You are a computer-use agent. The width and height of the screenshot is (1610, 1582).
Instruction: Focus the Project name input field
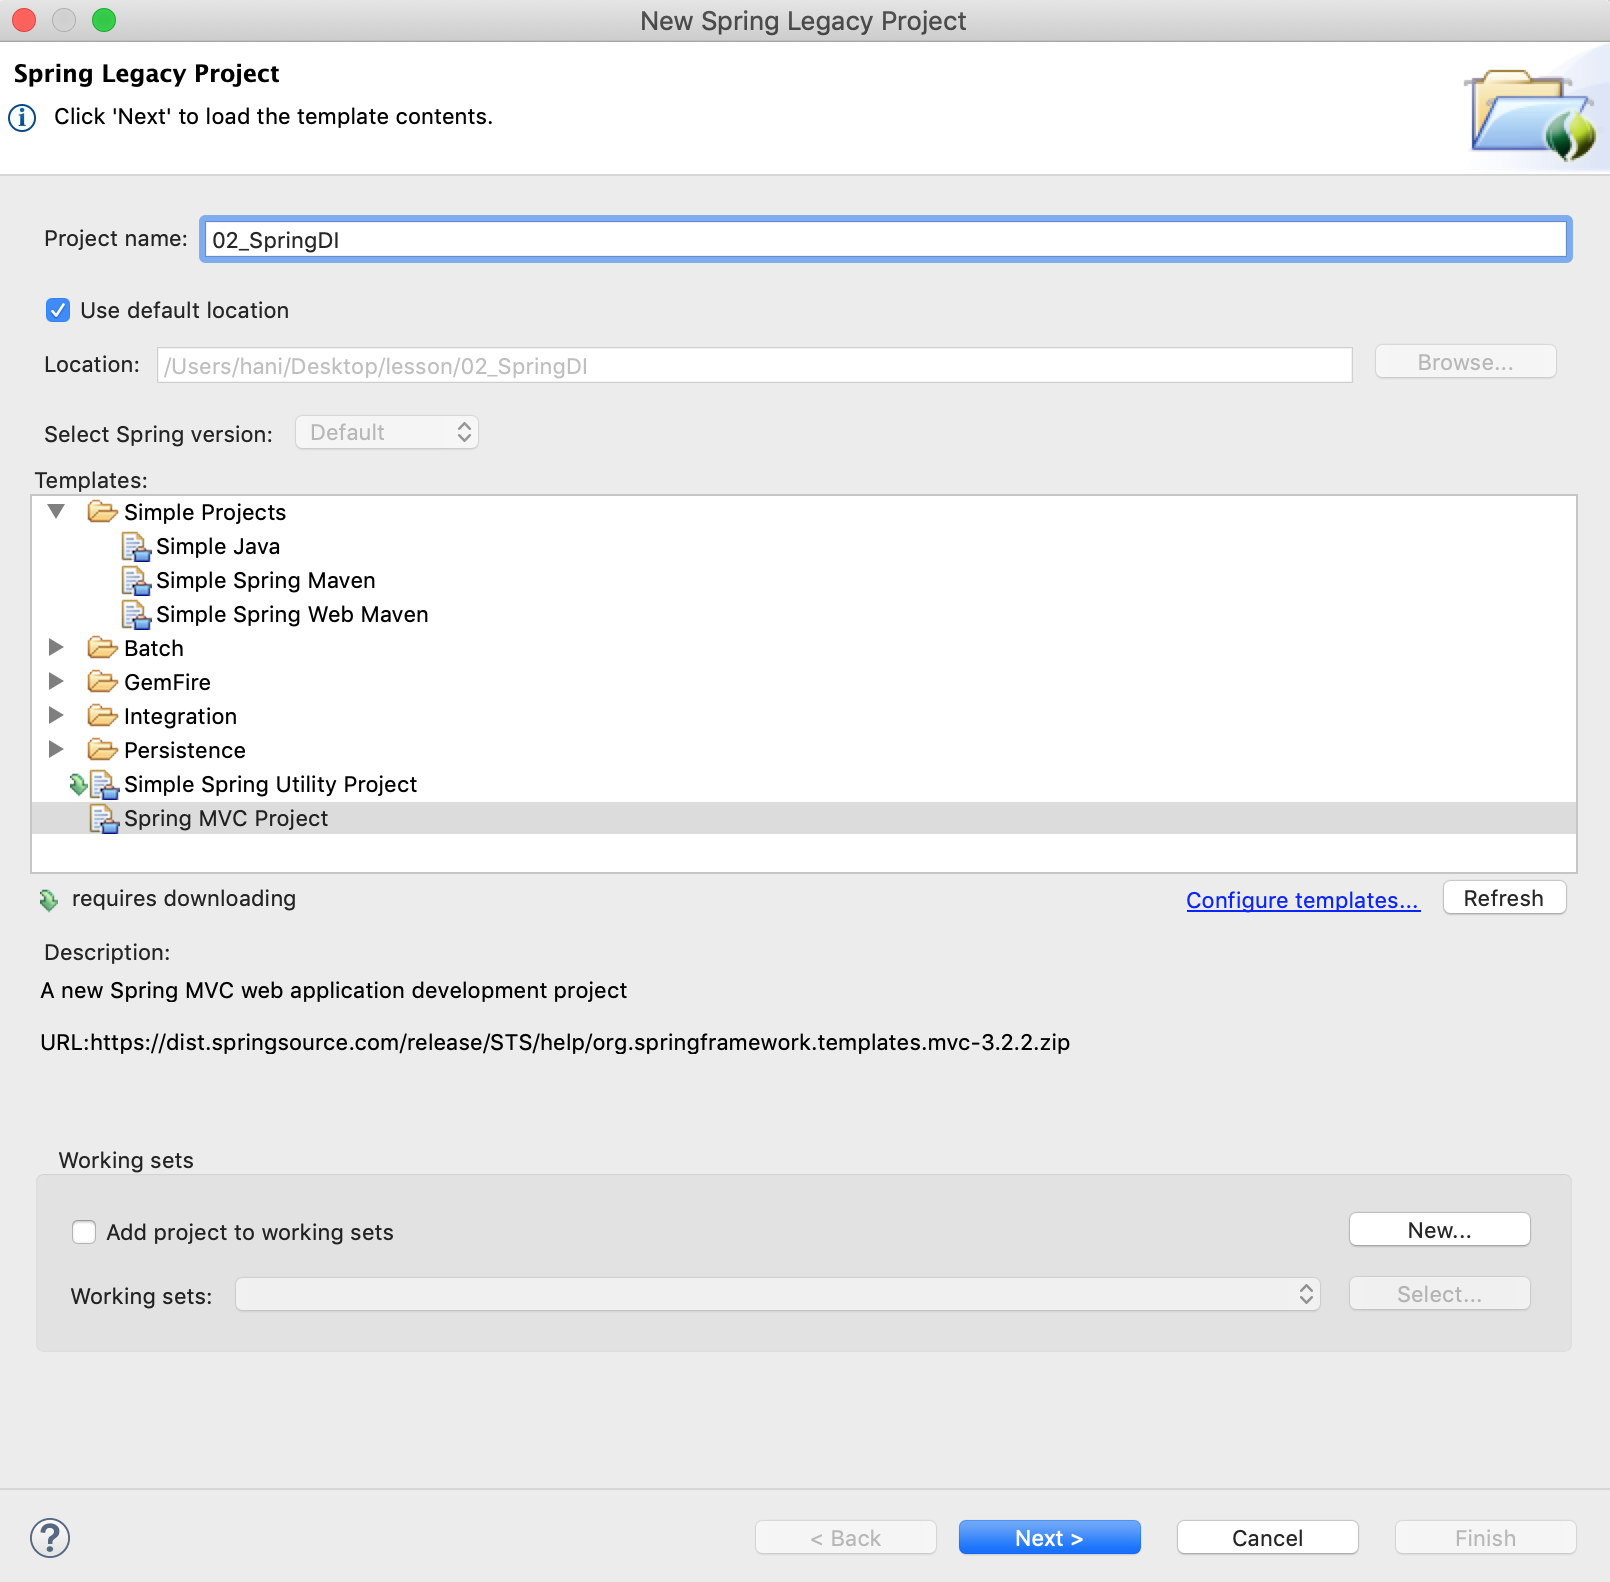[886, 240]
